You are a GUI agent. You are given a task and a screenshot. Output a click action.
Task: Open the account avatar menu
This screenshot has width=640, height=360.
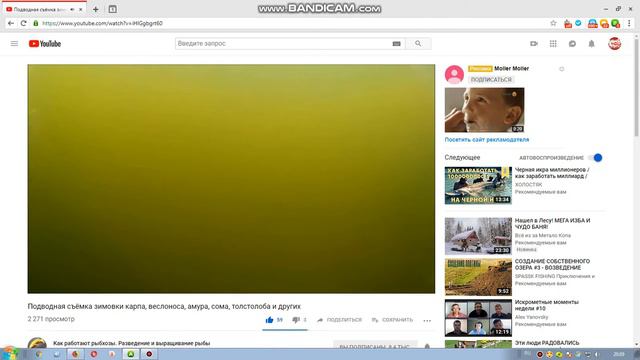coord(615,43)
